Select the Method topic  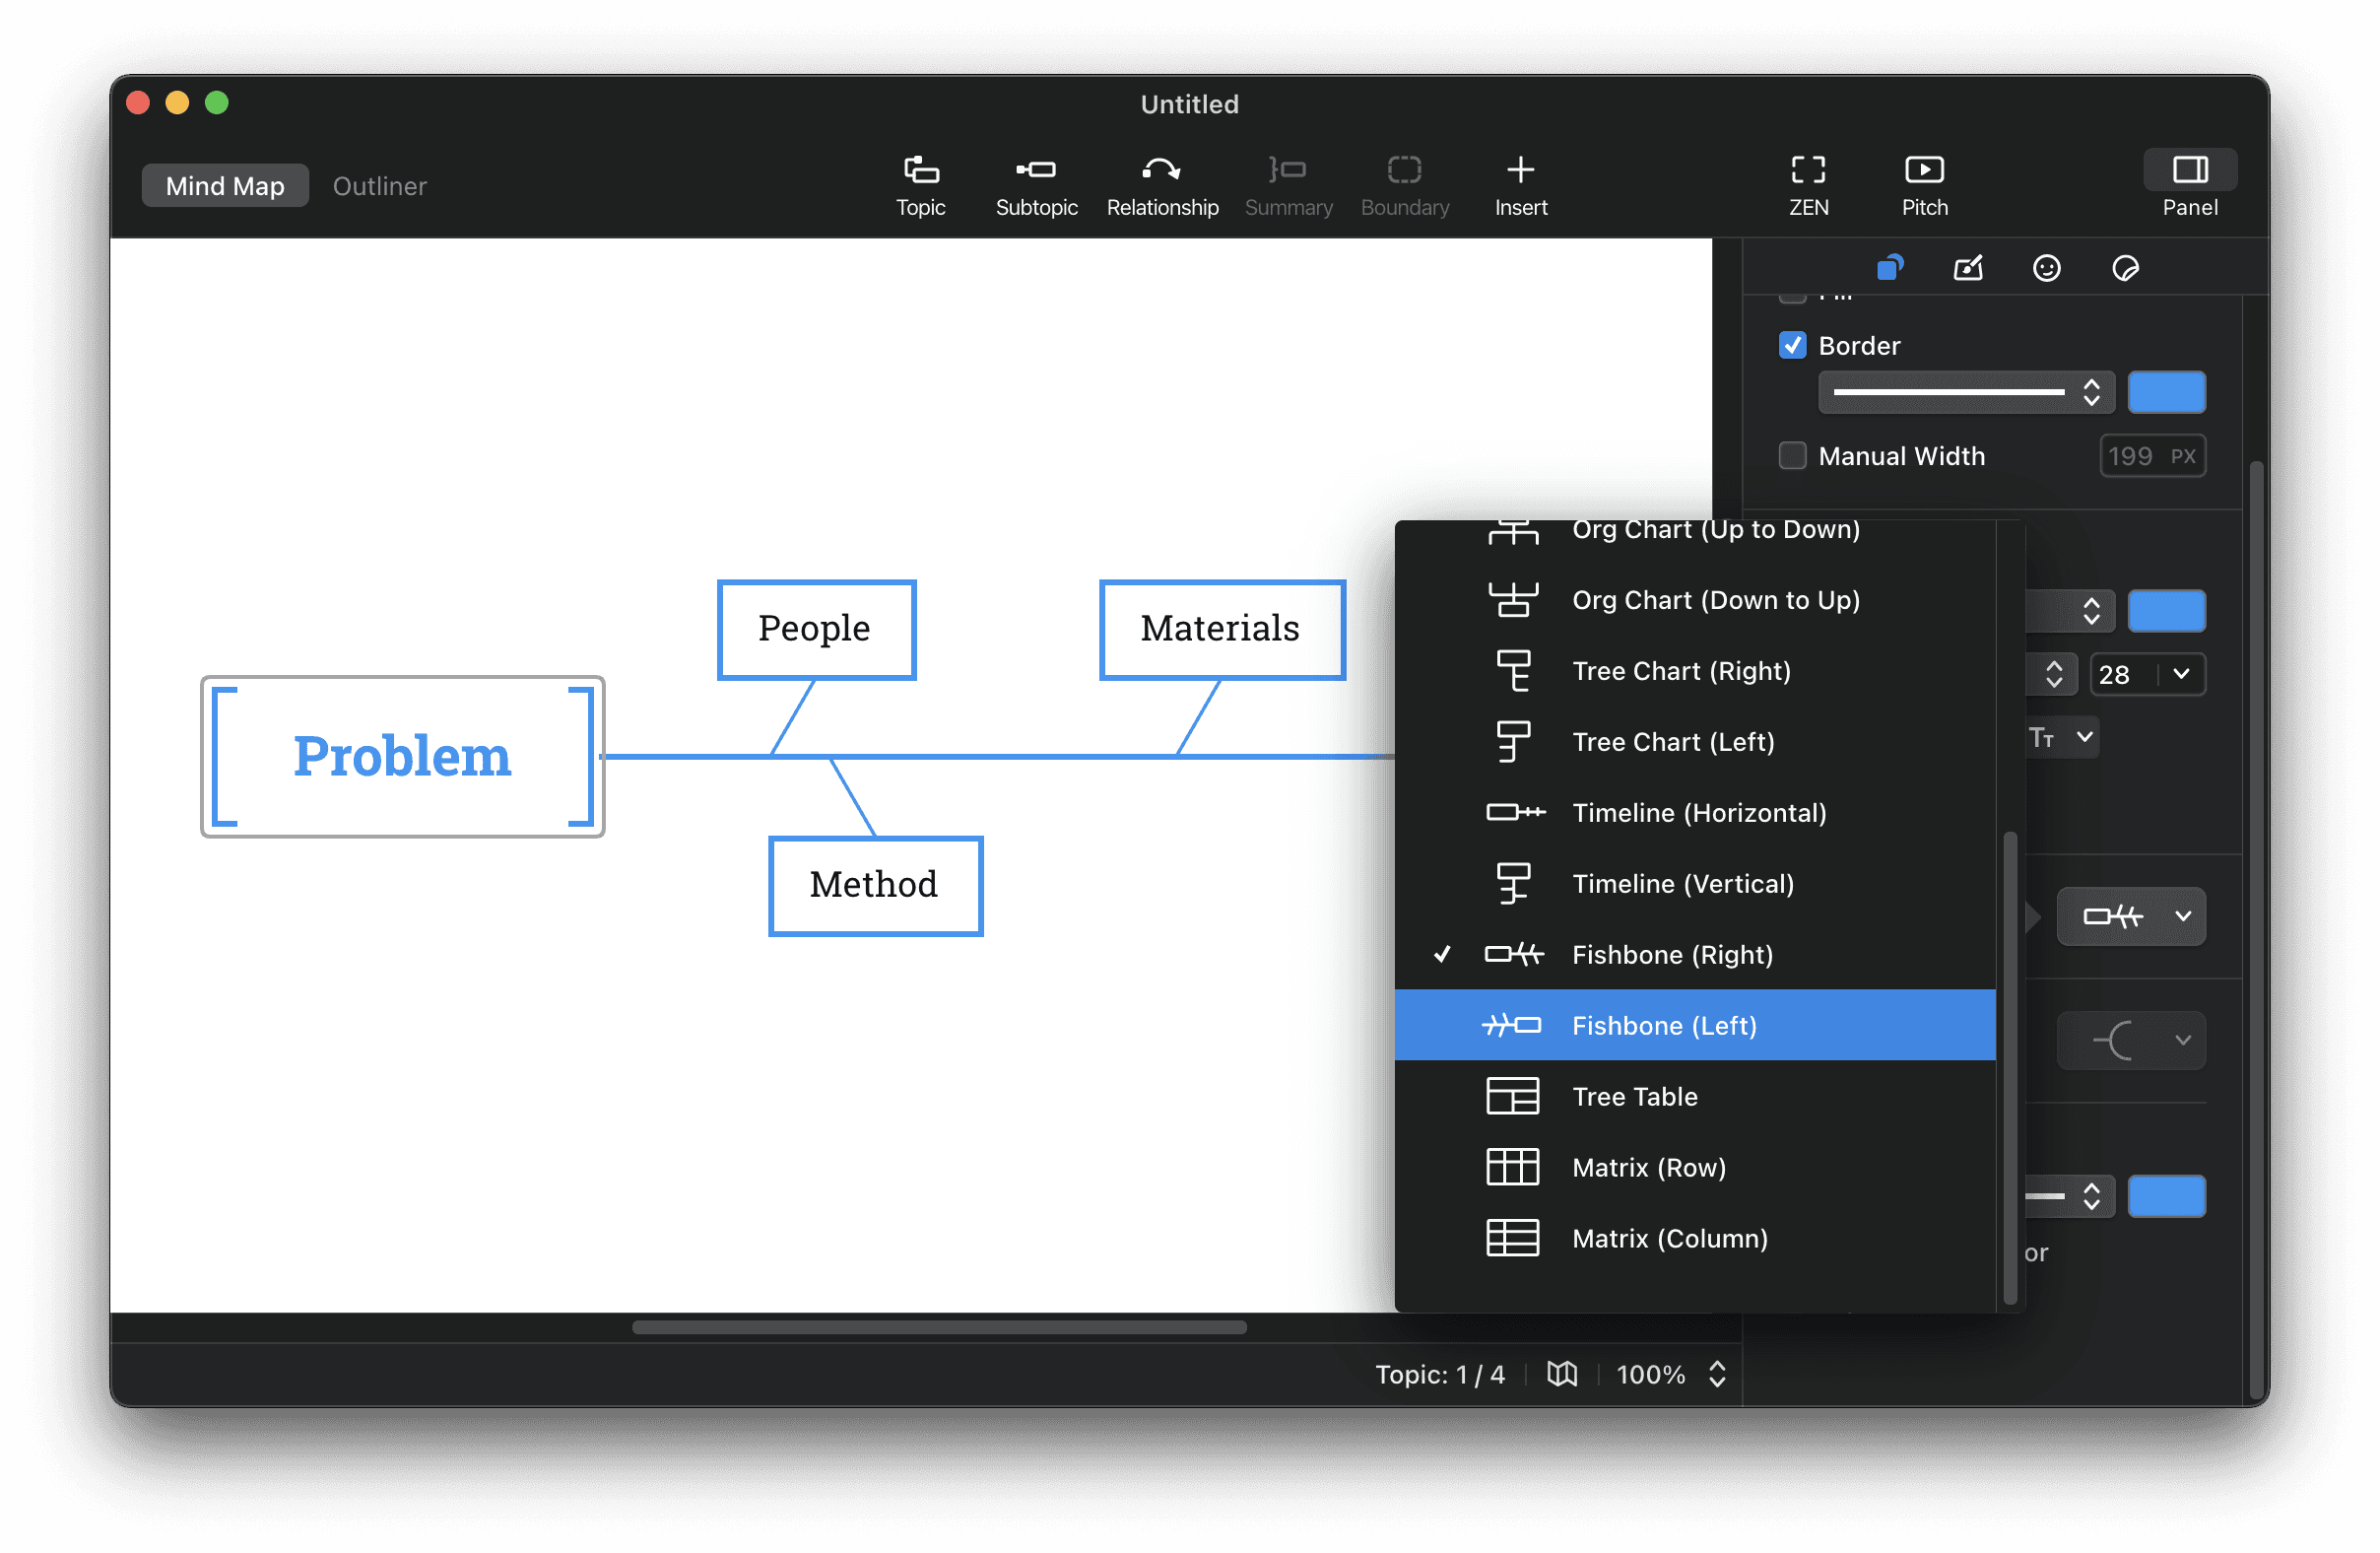click(875, 886)
